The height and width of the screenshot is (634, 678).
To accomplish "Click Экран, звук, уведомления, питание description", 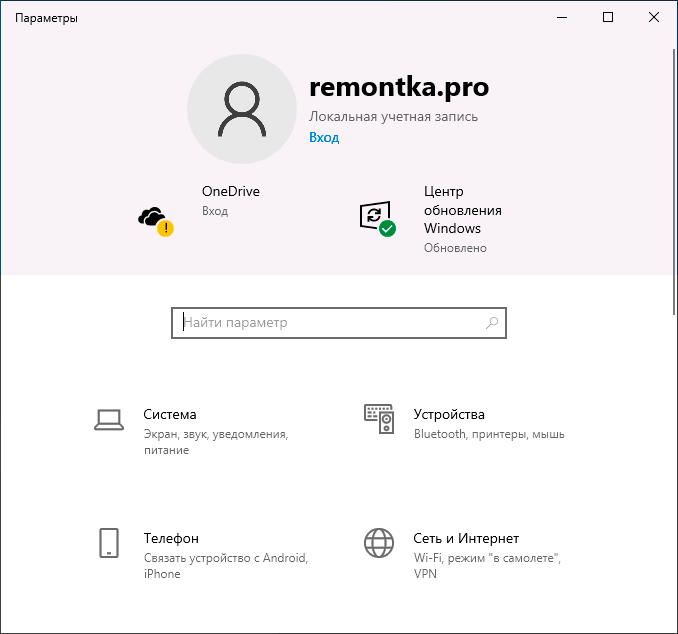I will click(x=216, y=442).
